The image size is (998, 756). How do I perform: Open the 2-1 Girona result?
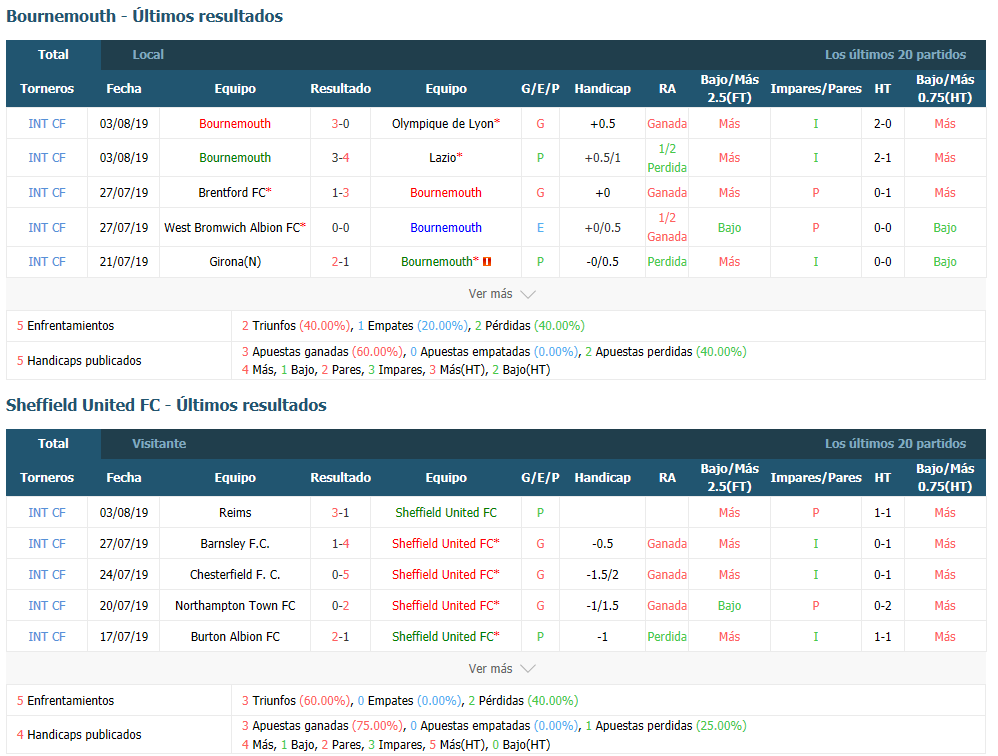point(341,262)
